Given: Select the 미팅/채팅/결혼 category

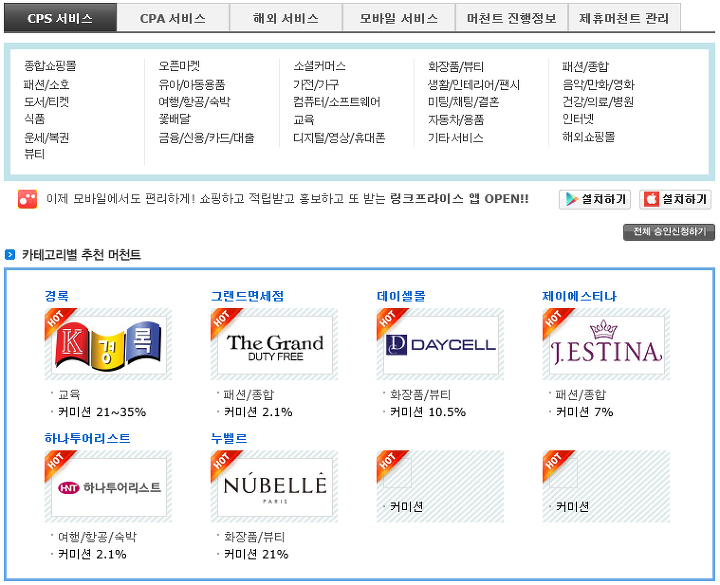Looking at the screenshot, I should pyautogui.click(x=463, y=102).
